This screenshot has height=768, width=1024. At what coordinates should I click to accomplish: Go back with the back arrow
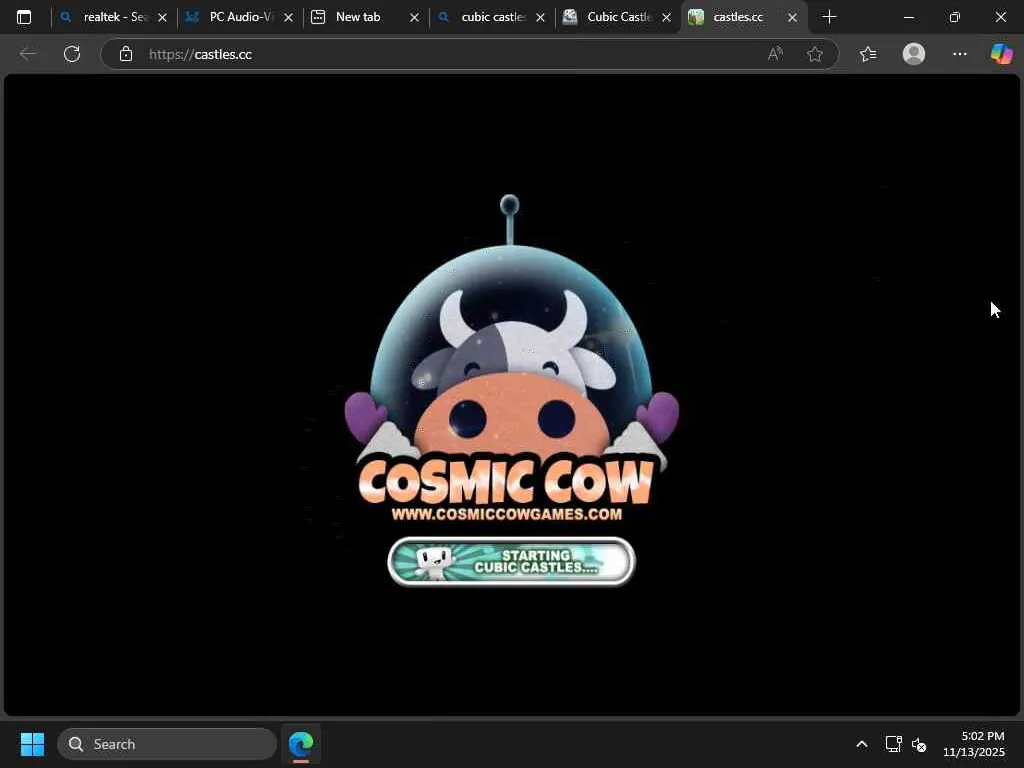pos(27,54)
